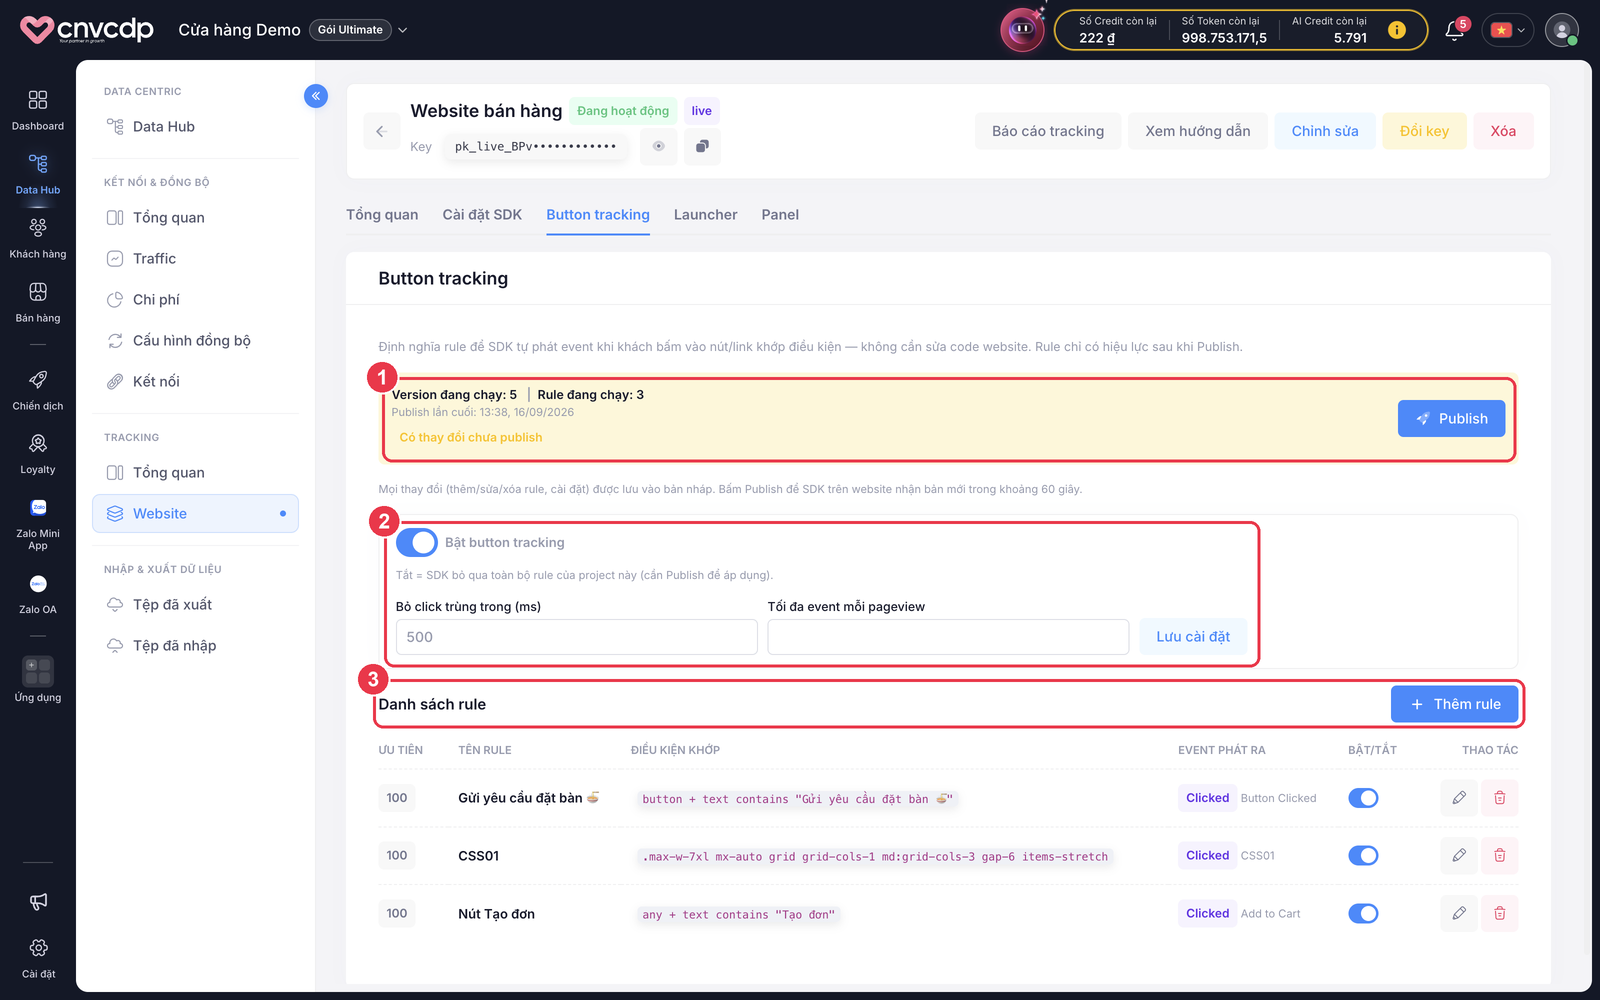This screenshot has width=1600, height=1000.
Task: Open the AI assistant robot avatar
Action: (1022, 30)
